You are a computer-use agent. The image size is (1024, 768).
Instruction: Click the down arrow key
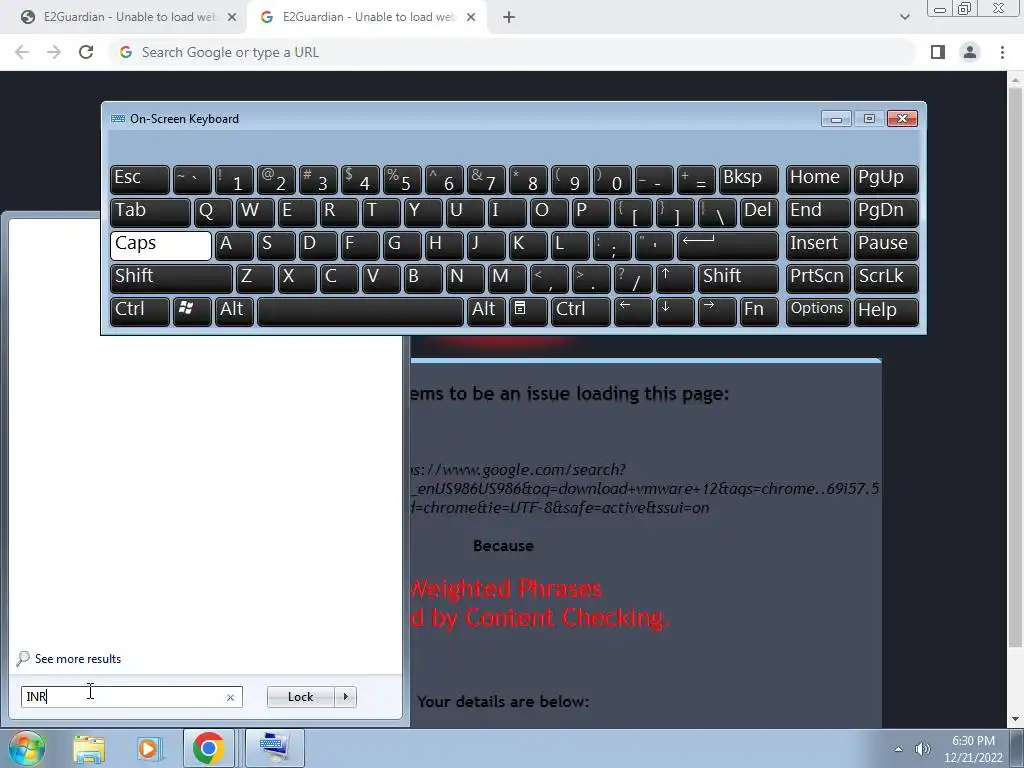tap(675, 311)
